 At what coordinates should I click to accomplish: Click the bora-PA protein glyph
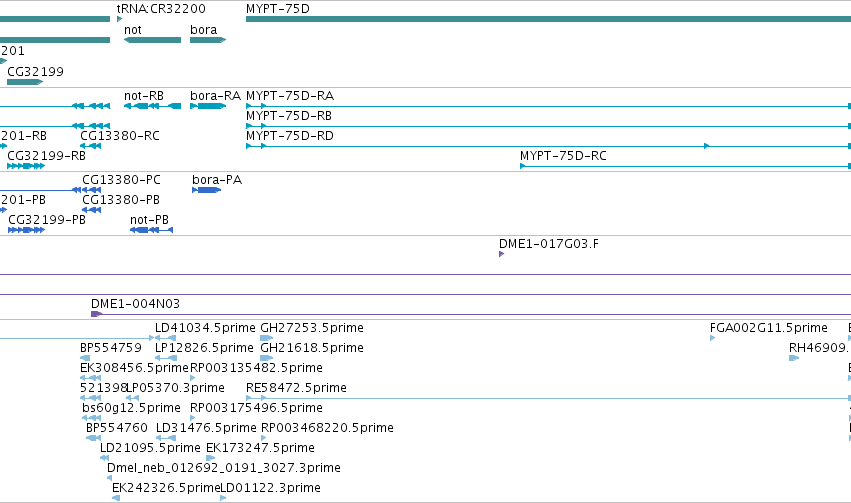tap(206, 190)
